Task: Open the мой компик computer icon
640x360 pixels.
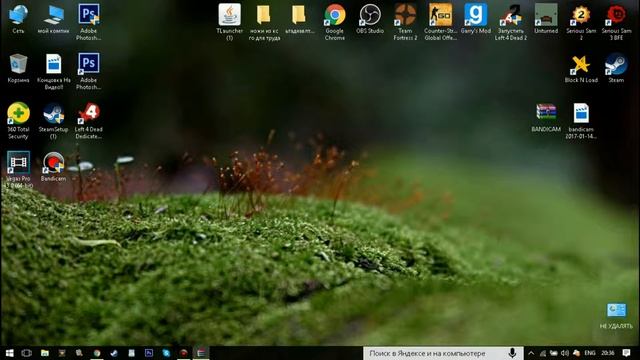Action: pos(53,19)
